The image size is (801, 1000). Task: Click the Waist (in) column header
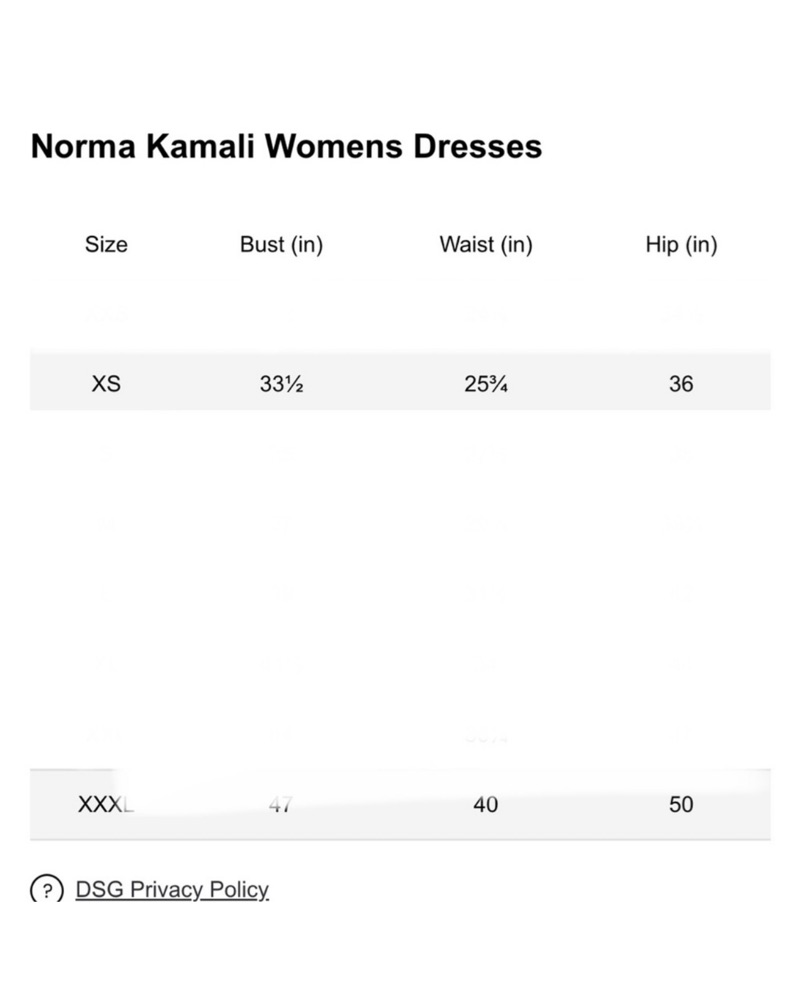[486, 244]
